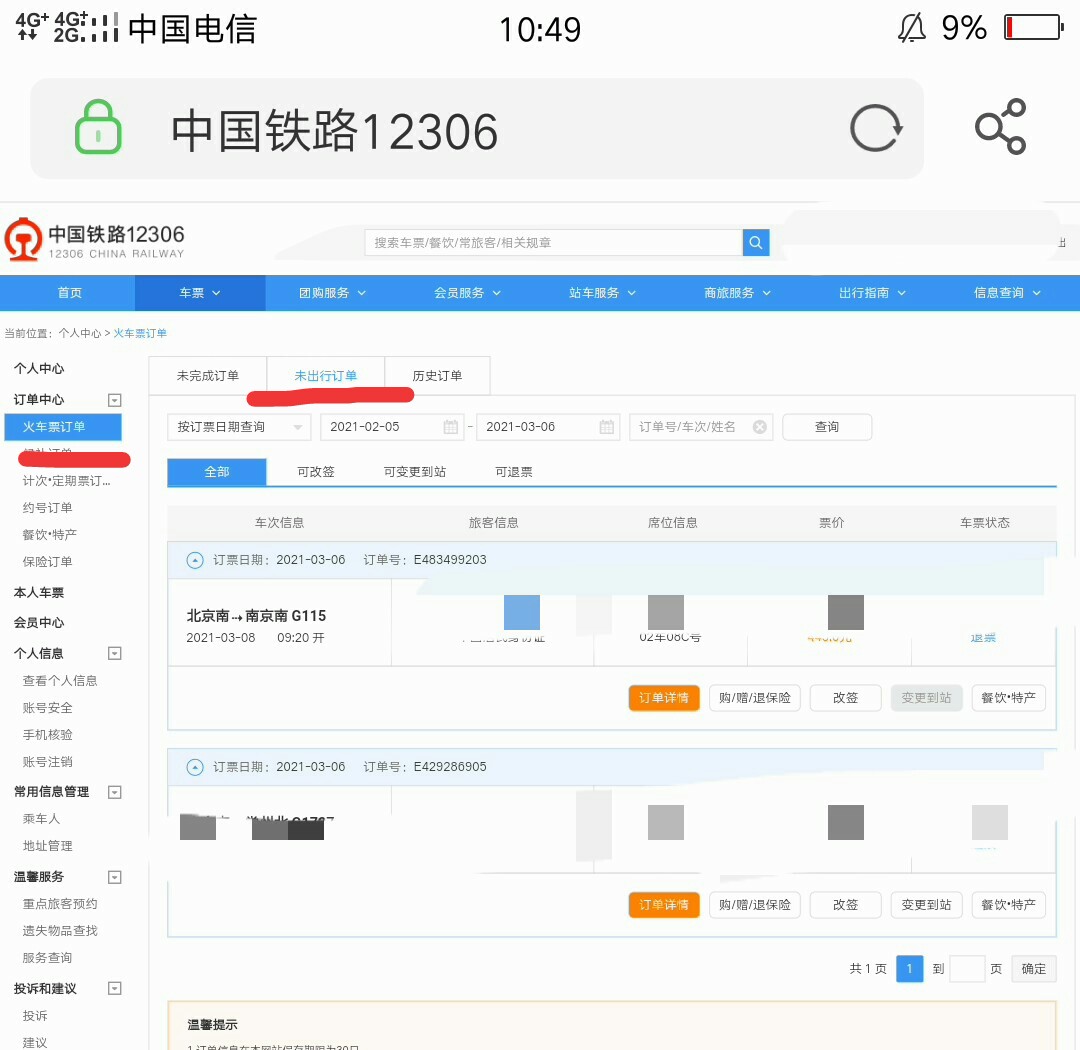Open 约号订单 in sidebar
This screenshot has width=1080, height=1050.
coord(48,508)
